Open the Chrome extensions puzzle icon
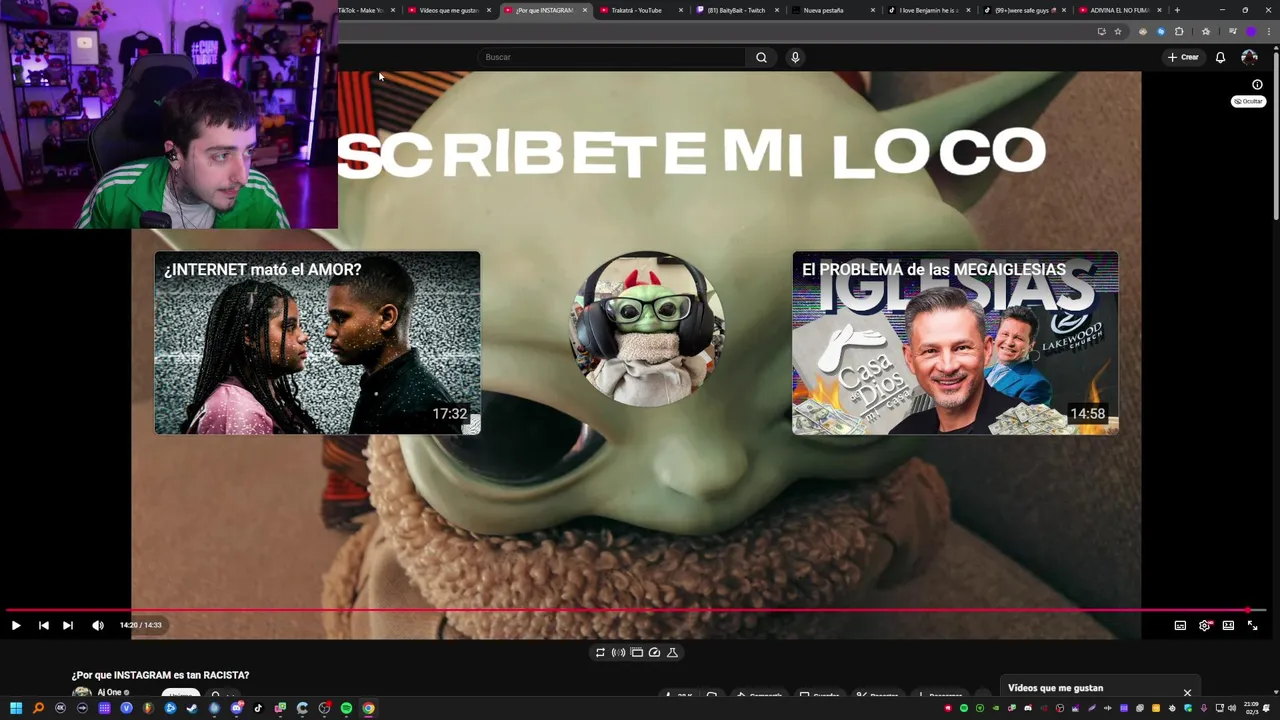The height and width of the screenshot is (720, 1280). click(1179, 31)
